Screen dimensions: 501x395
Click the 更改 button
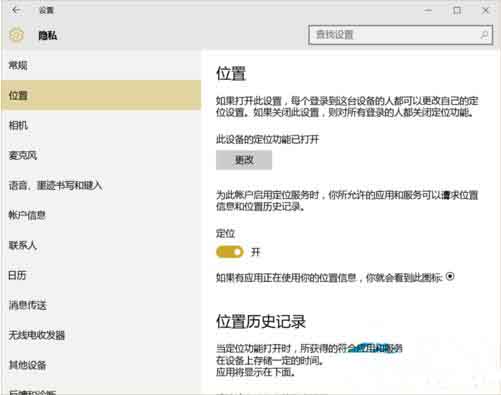coord(244,160)
